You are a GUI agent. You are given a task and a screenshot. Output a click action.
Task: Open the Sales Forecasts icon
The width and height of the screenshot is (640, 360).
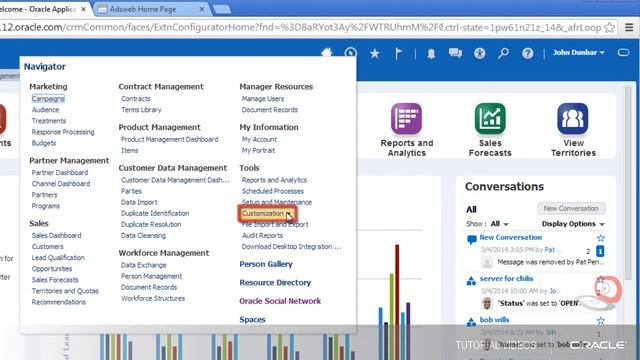tap(490, 118)
